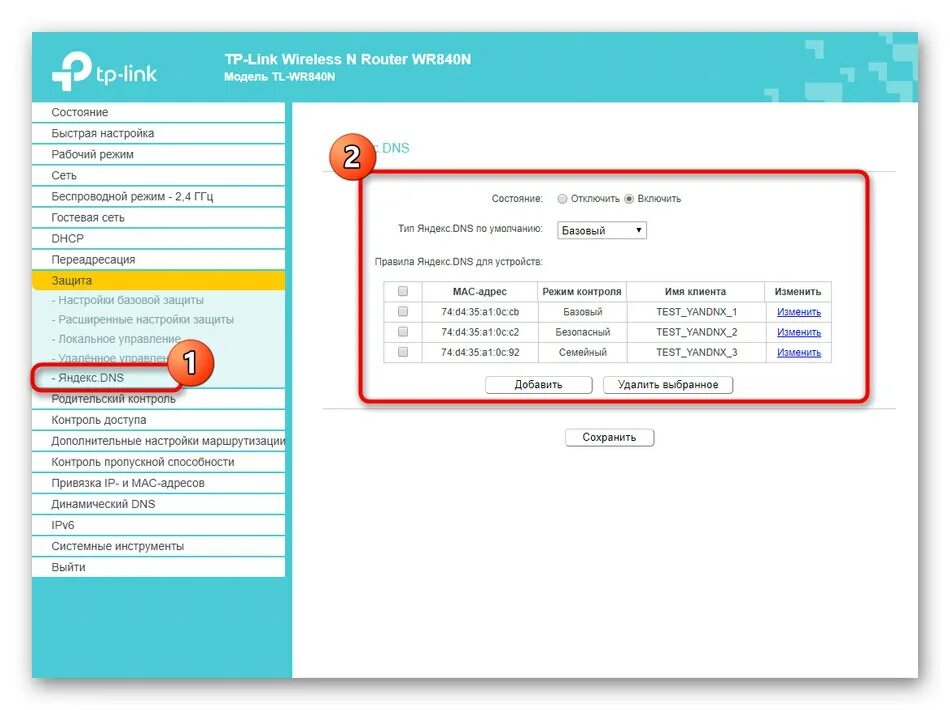Click TP-Link Wireless N Router WR840N title
The image size is (950, 710).
point(348,59)
